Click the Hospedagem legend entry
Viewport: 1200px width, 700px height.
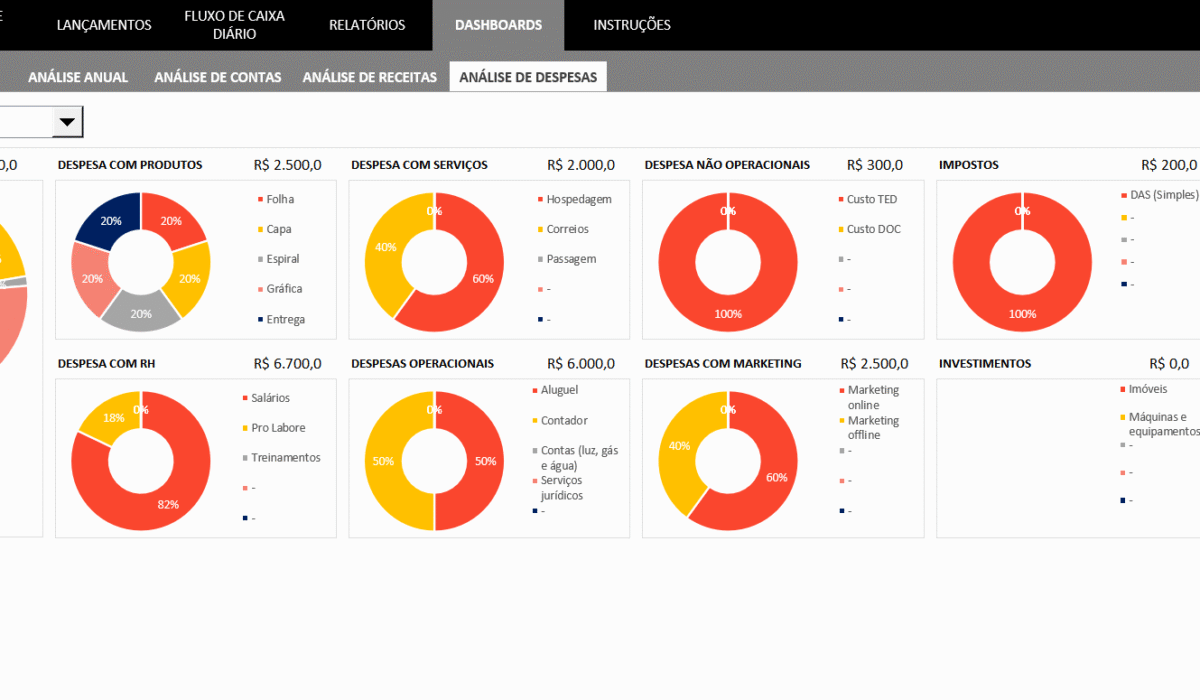coord(578,199)
